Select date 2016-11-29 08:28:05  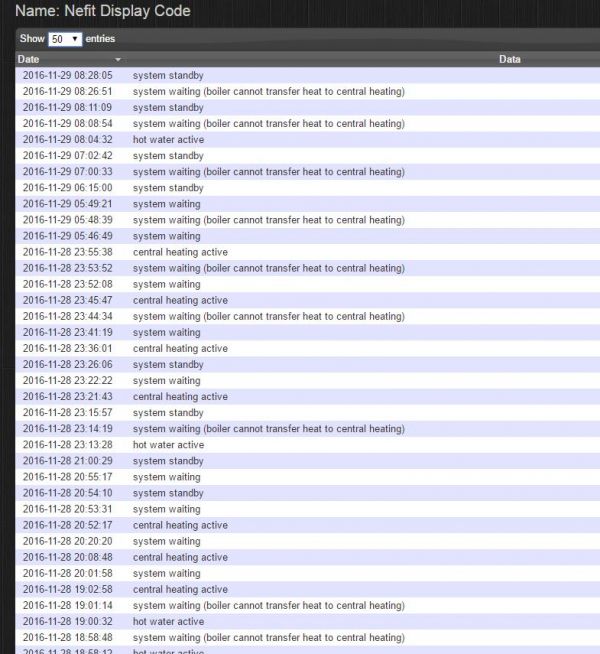tap(68, 75)
